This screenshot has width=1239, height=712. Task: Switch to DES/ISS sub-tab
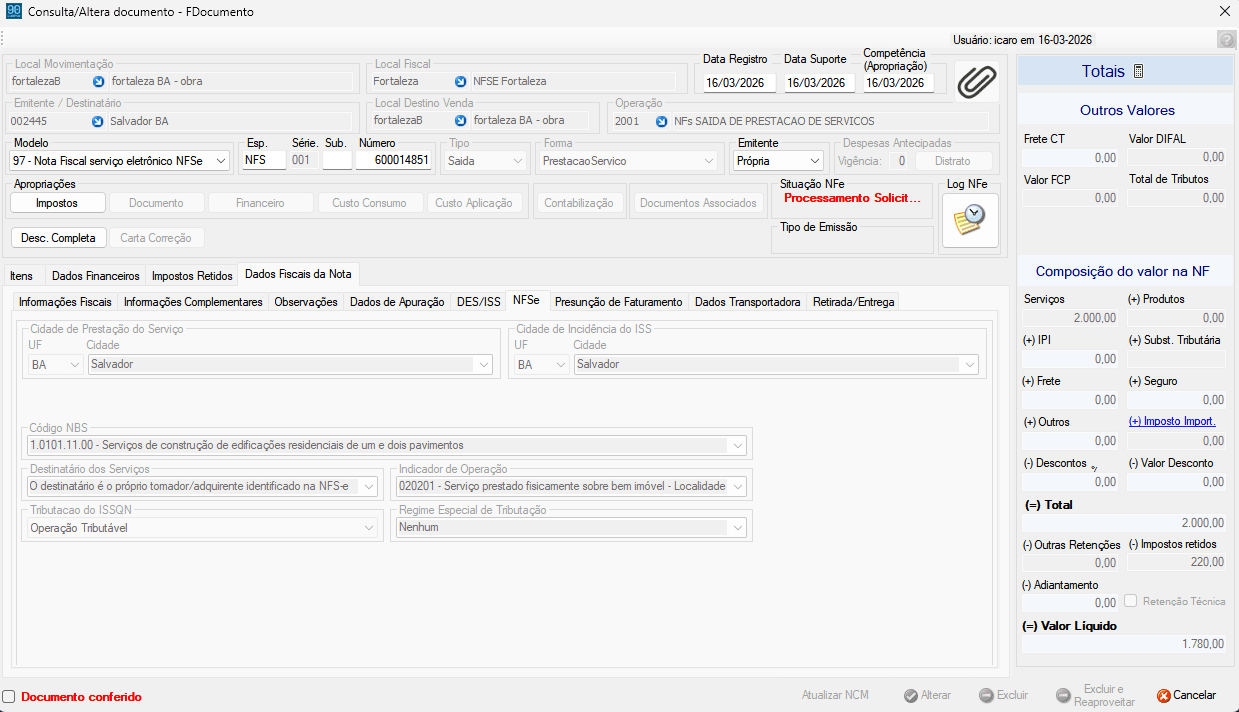click(x=478, y=302)
